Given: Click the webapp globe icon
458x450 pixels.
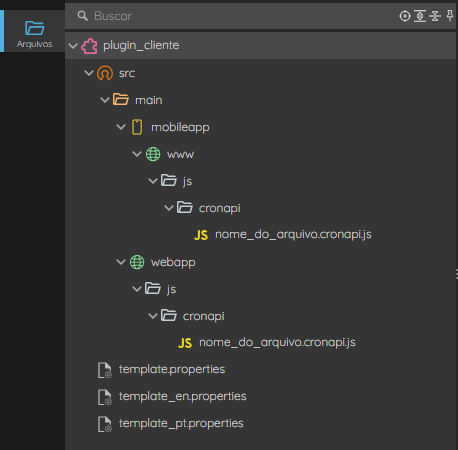Looking at the screenshot, I should (137, 262).
